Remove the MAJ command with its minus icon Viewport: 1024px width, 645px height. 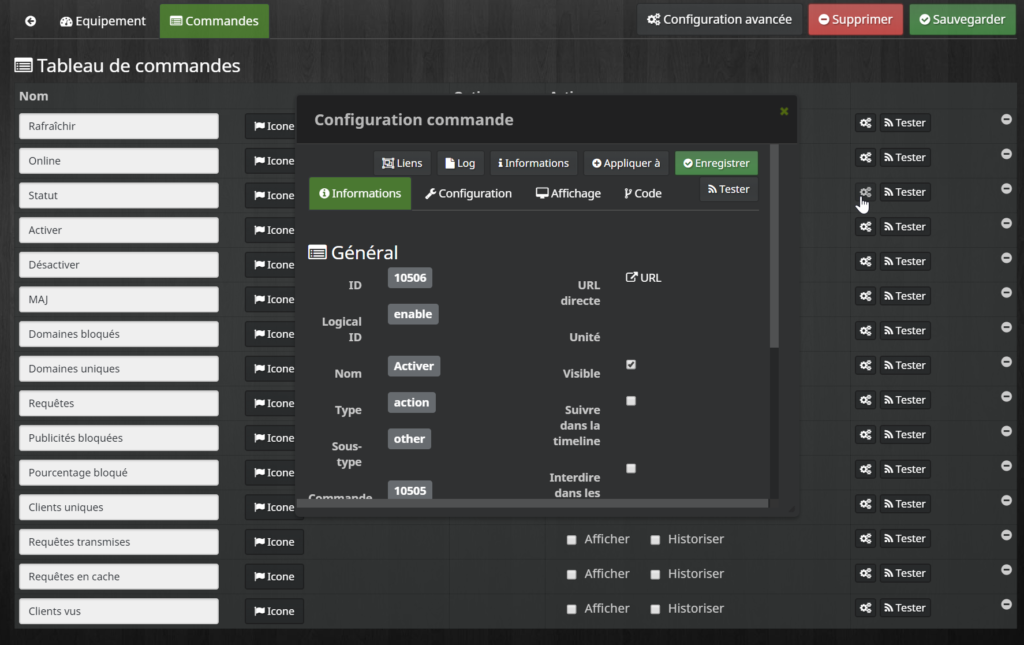[x=1006, y=292]
